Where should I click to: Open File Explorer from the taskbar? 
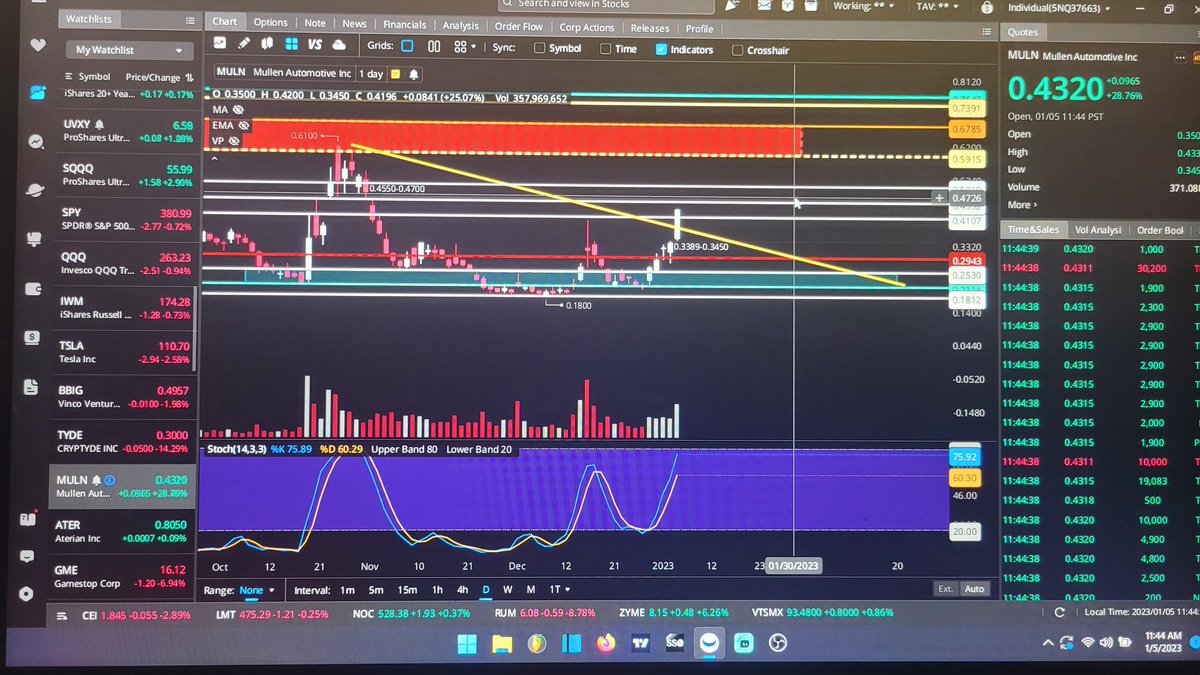501,644
